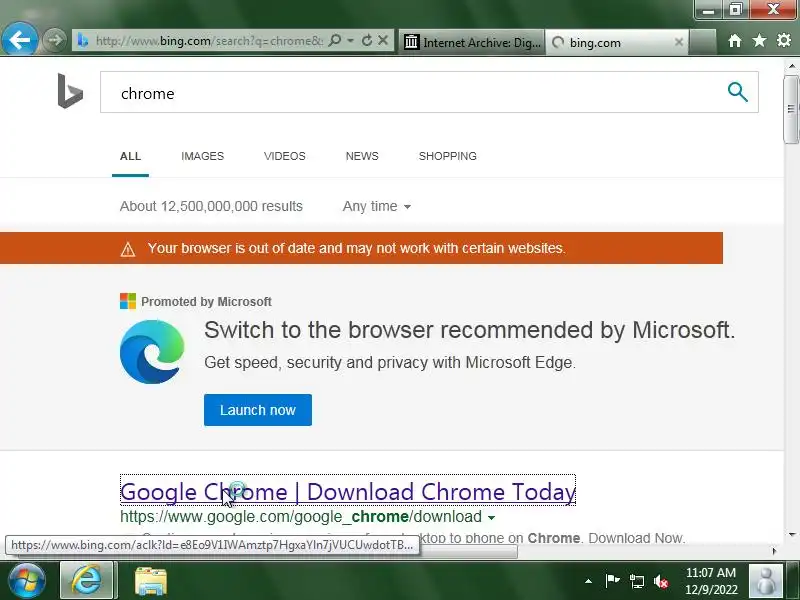Click the Bing favicon in address bar

coord(83,40)
